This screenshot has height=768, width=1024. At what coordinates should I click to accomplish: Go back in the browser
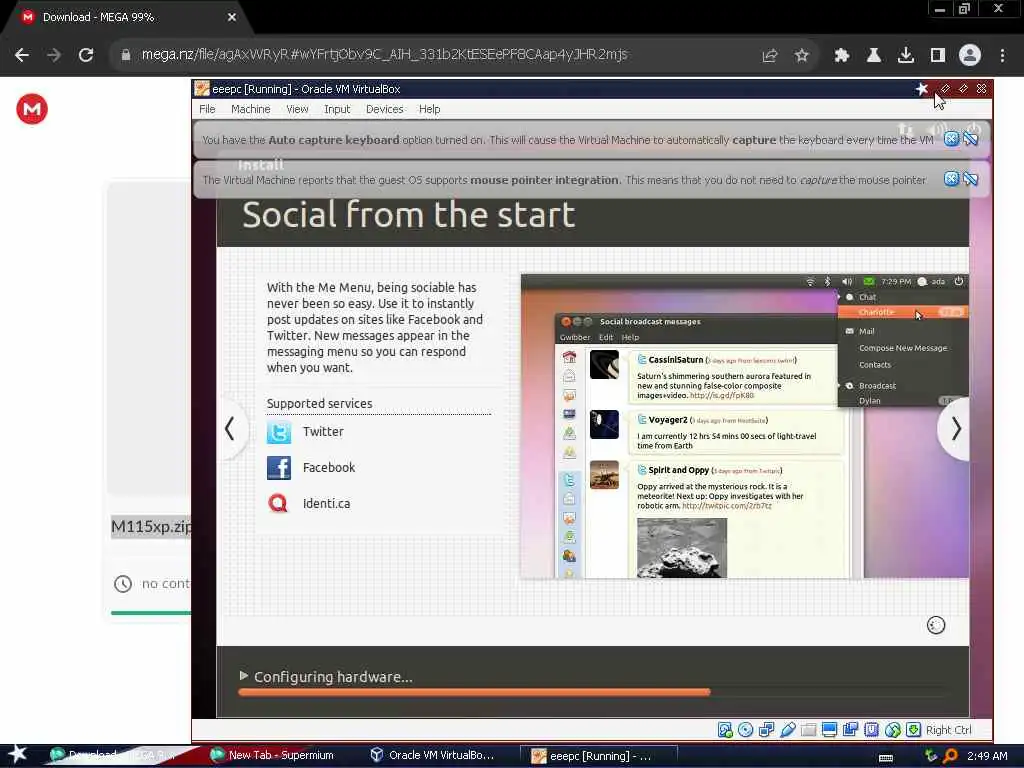(22, 55)
